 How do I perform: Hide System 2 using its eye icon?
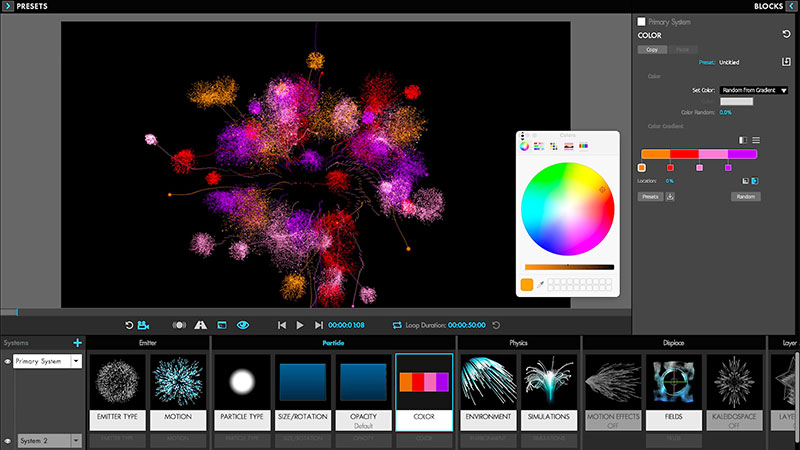(x=7, y=440)
